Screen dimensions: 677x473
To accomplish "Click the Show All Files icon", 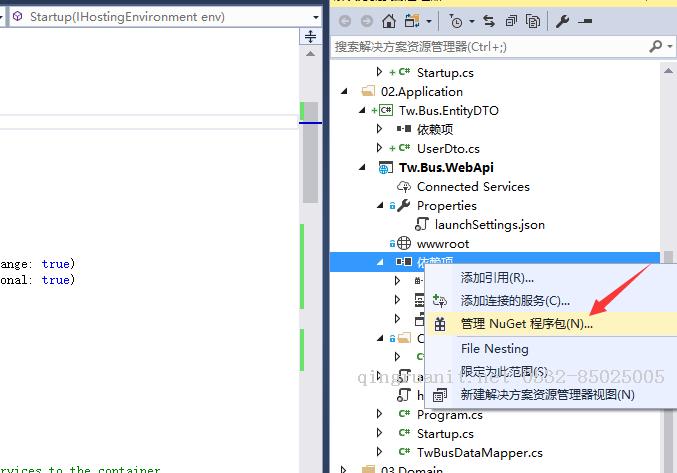I will 533,21.
